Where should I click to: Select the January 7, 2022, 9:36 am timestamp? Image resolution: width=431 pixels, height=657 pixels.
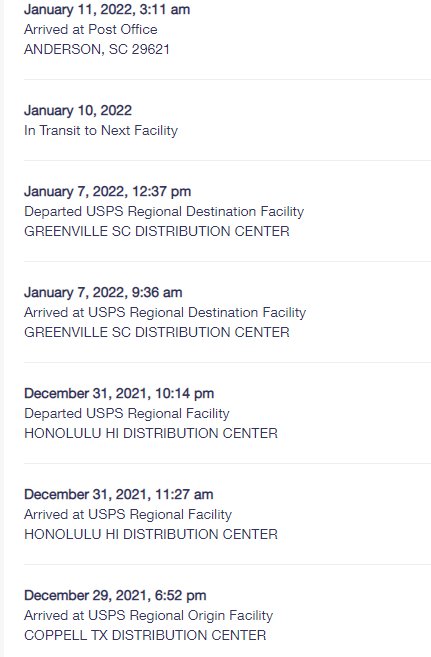103,292
